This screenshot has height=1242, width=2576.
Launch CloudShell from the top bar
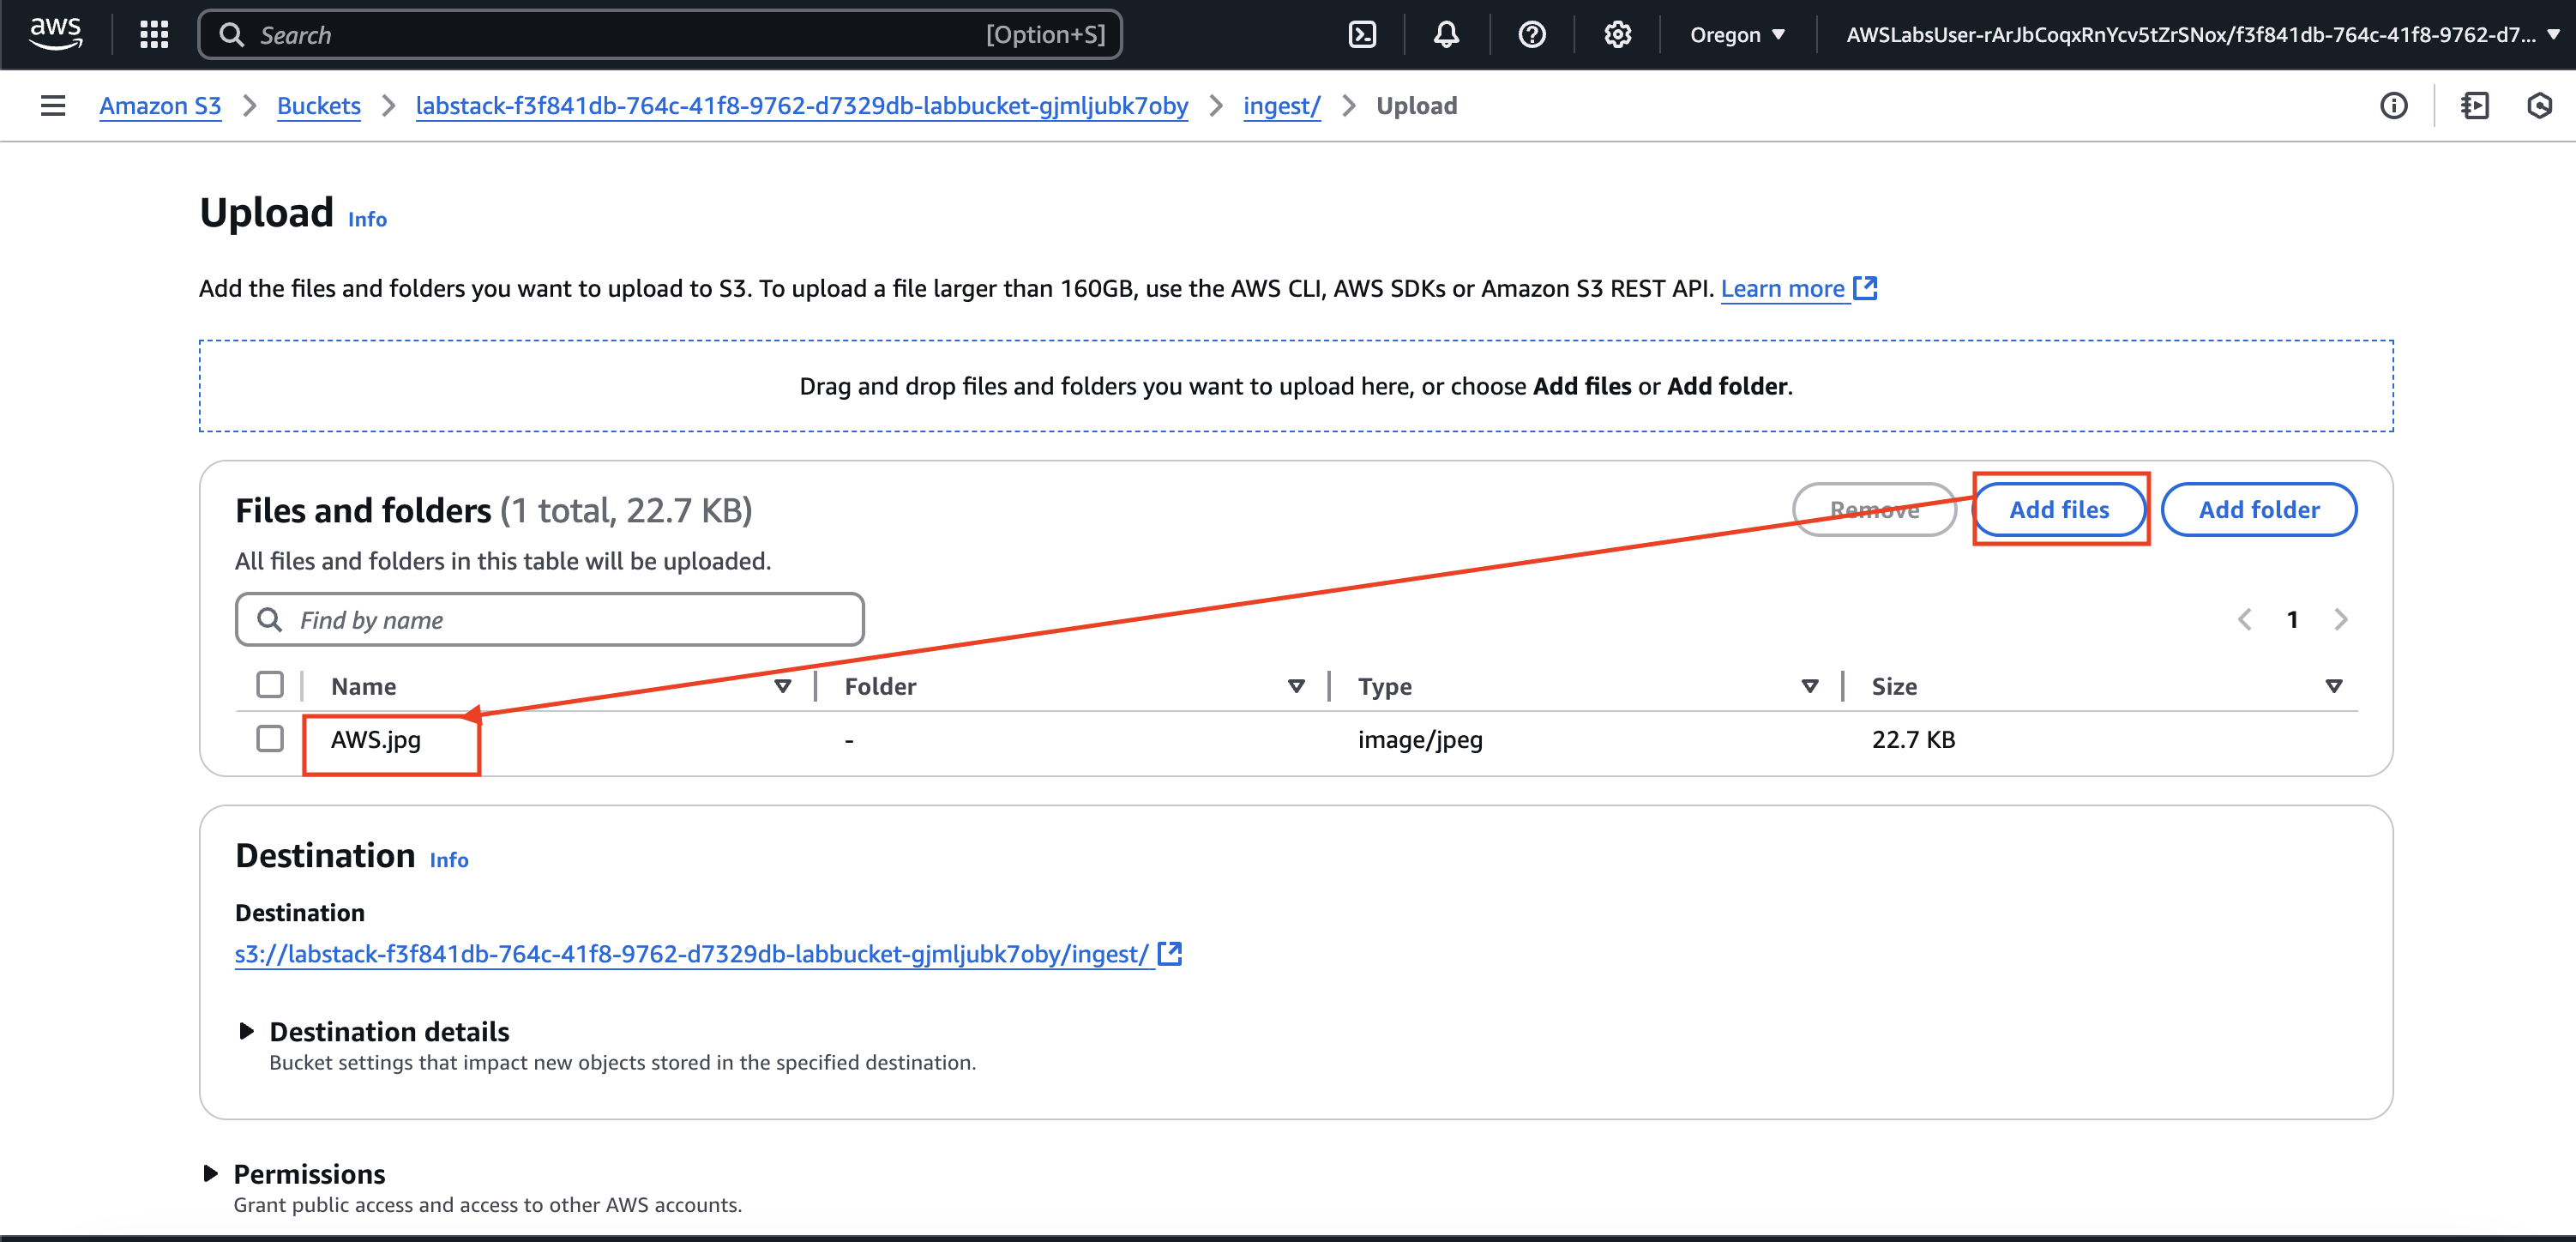point(1362,35)
